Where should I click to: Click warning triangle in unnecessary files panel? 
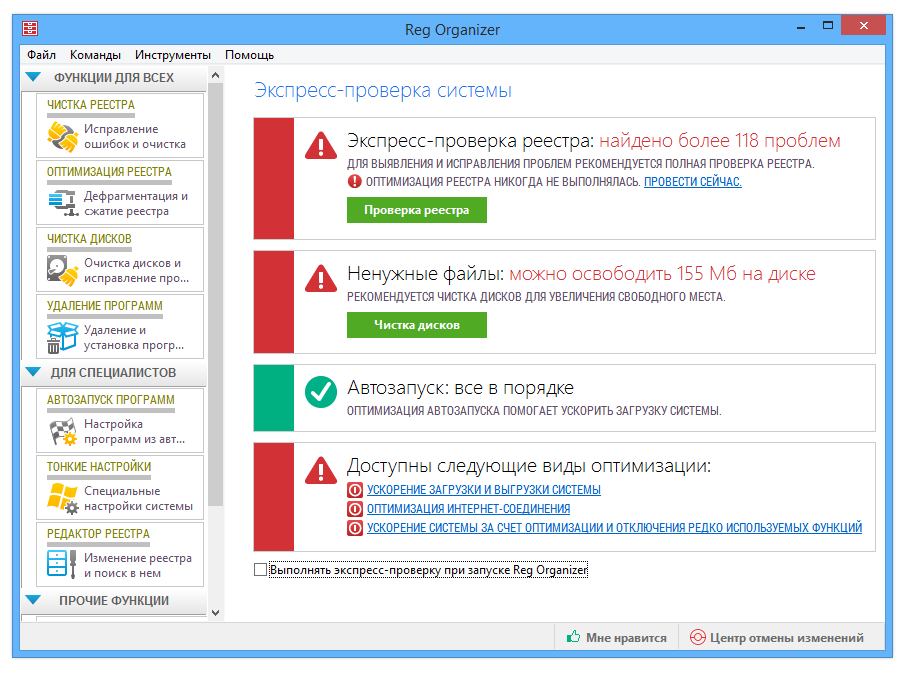tap(321, 278)
